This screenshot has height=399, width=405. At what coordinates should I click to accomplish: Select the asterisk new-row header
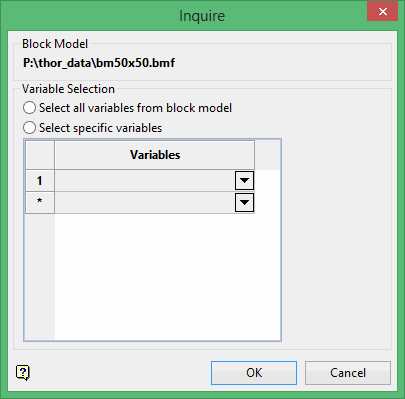(x=40, y=202)
